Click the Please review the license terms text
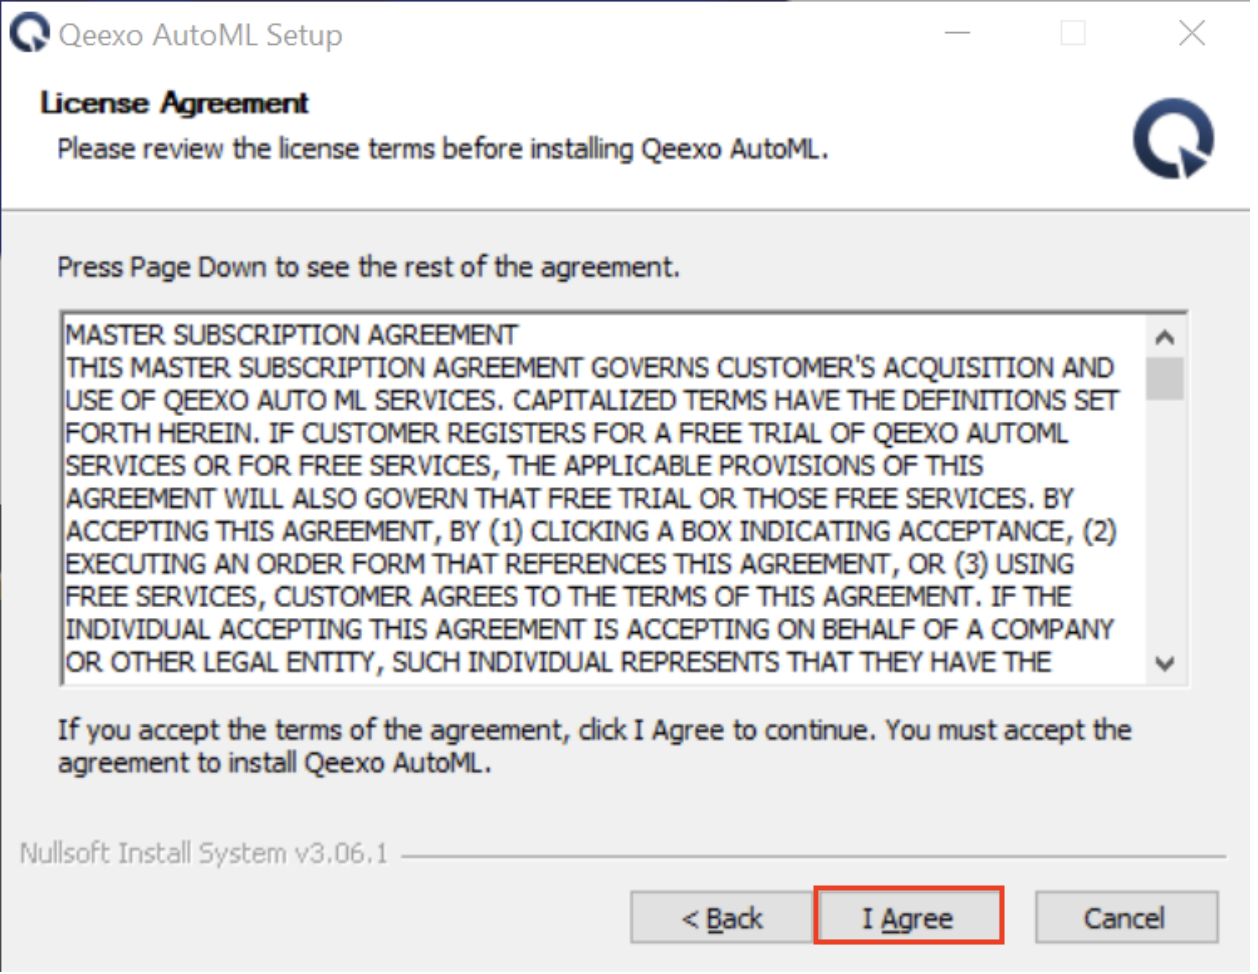This screenshot has width=1258, height=974. click(442, 149)
